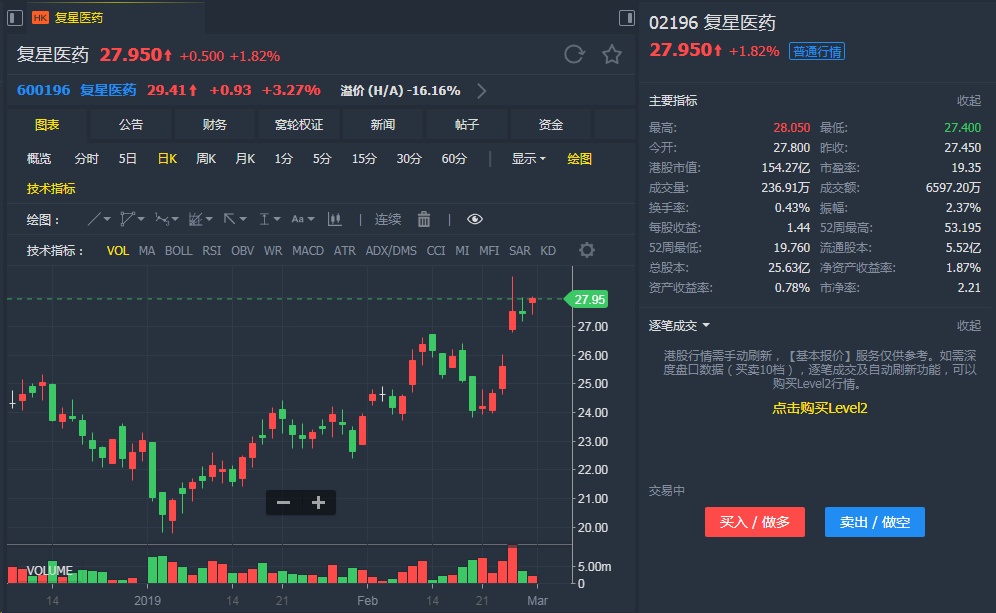This screenshot has width=996, height=613.
Task: Zoom out the chart with the minus button
Action: (283, 502)
